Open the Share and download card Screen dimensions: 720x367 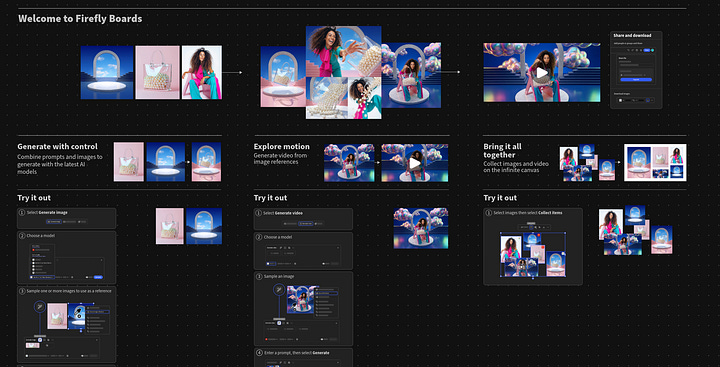(636, 70)
